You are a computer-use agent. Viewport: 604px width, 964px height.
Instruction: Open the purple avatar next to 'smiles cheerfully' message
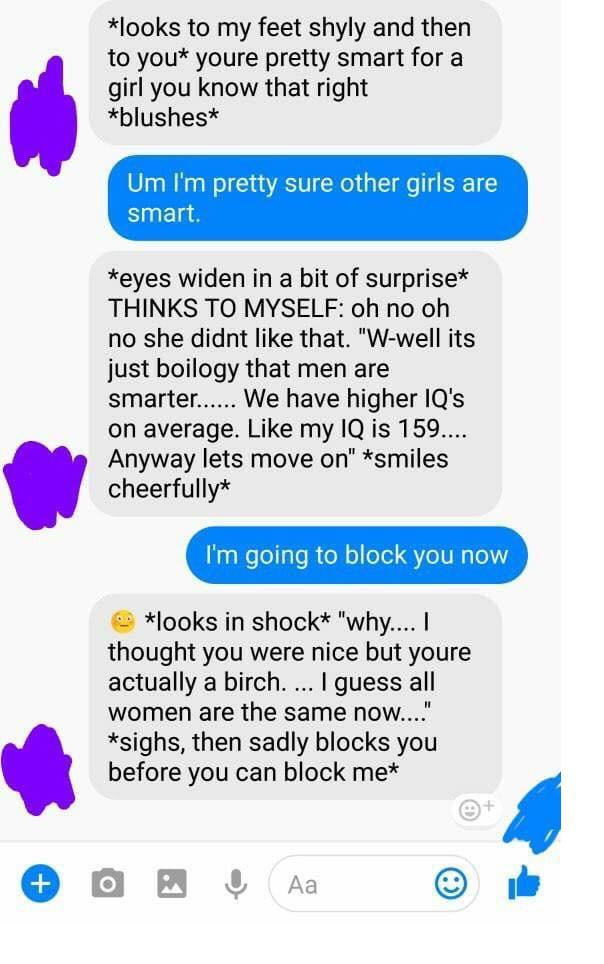[x=43, y=484]
